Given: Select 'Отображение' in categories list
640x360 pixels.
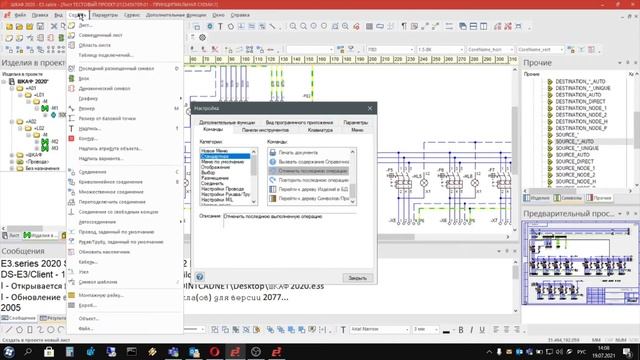Looking at the screenshot, I should coord(216,167).
